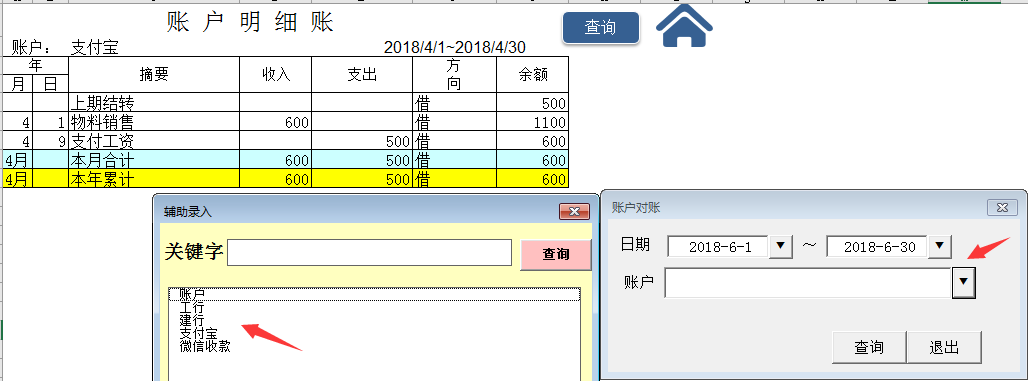Screen dimensions: 1028x381
Task: Select the 上期结转 summary cell
Action: [154, 102]
